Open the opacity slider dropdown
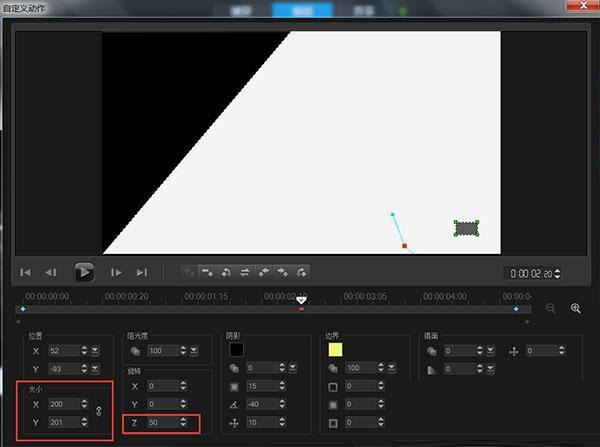The height and width of the screenshot is (447, 600). (194, 351)
